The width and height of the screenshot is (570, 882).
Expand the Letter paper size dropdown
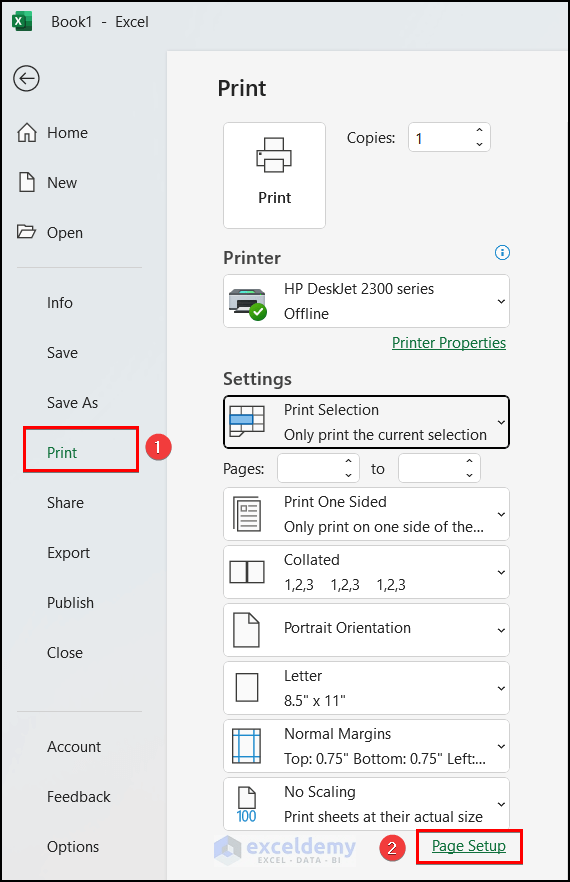tap(501, 688)
